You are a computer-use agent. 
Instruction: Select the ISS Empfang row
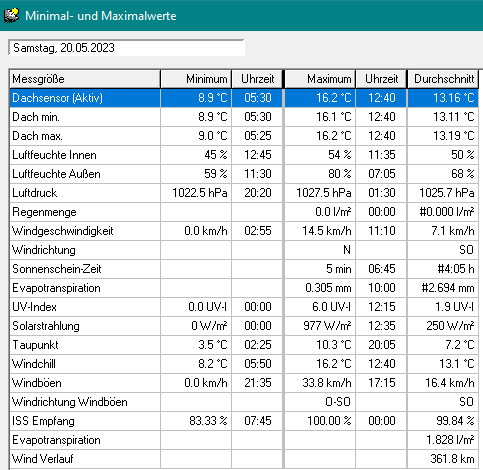[x=244, y=421]
